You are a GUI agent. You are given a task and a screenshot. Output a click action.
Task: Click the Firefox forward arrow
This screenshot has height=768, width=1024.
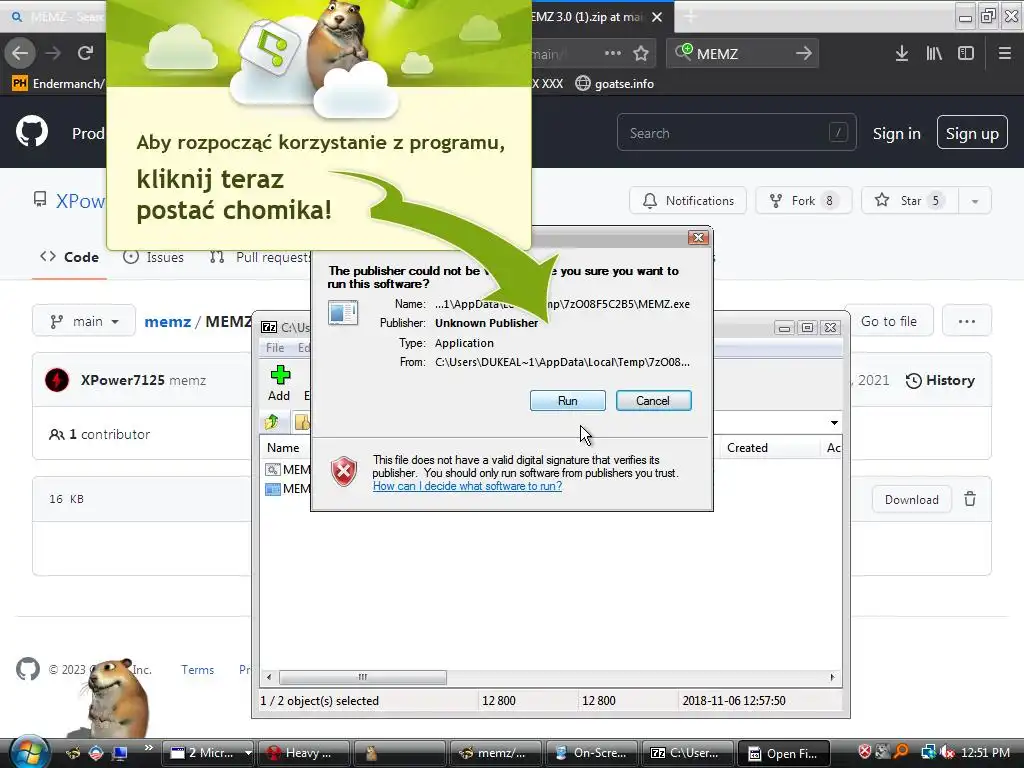tap(53, 53)
